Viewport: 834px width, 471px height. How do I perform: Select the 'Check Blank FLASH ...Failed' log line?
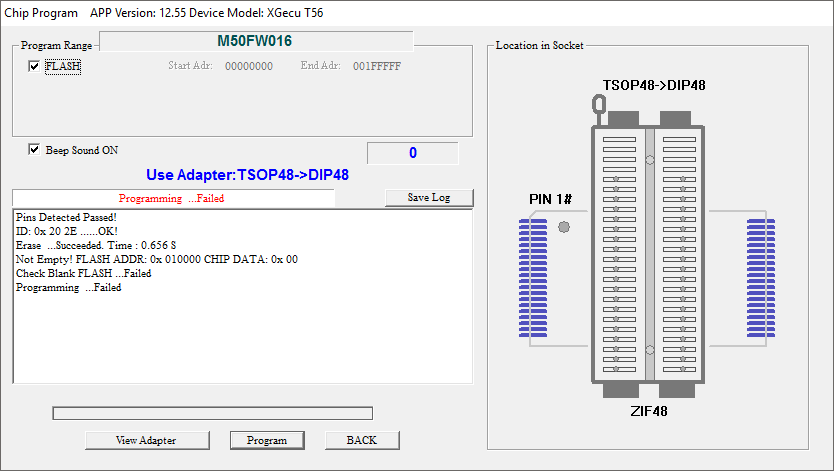(x=84, y=273)
